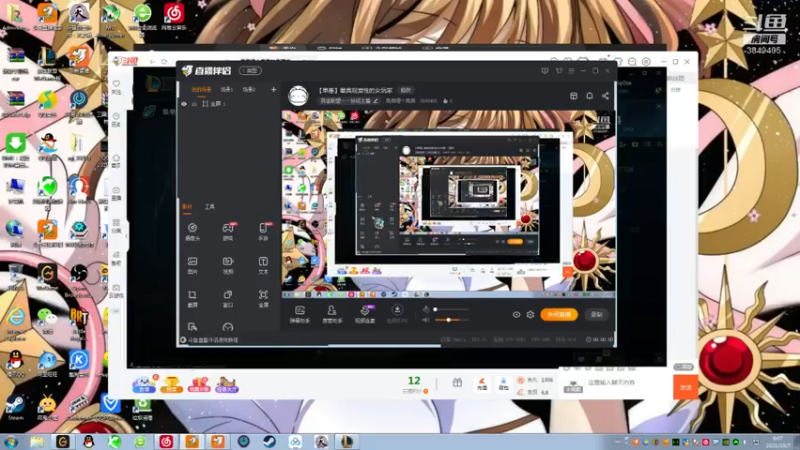
Task: Click the orange stop-live button
Action: click(559, 314)
